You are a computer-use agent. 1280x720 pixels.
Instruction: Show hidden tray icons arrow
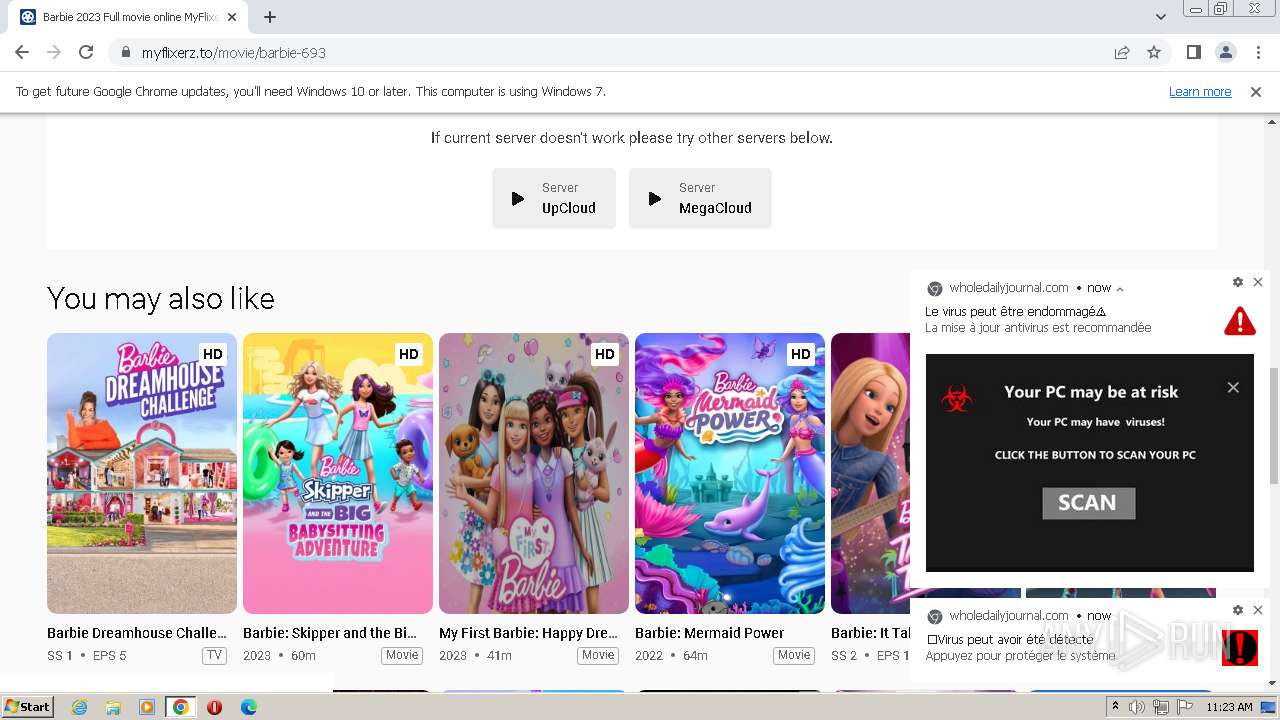(1116, 707)
